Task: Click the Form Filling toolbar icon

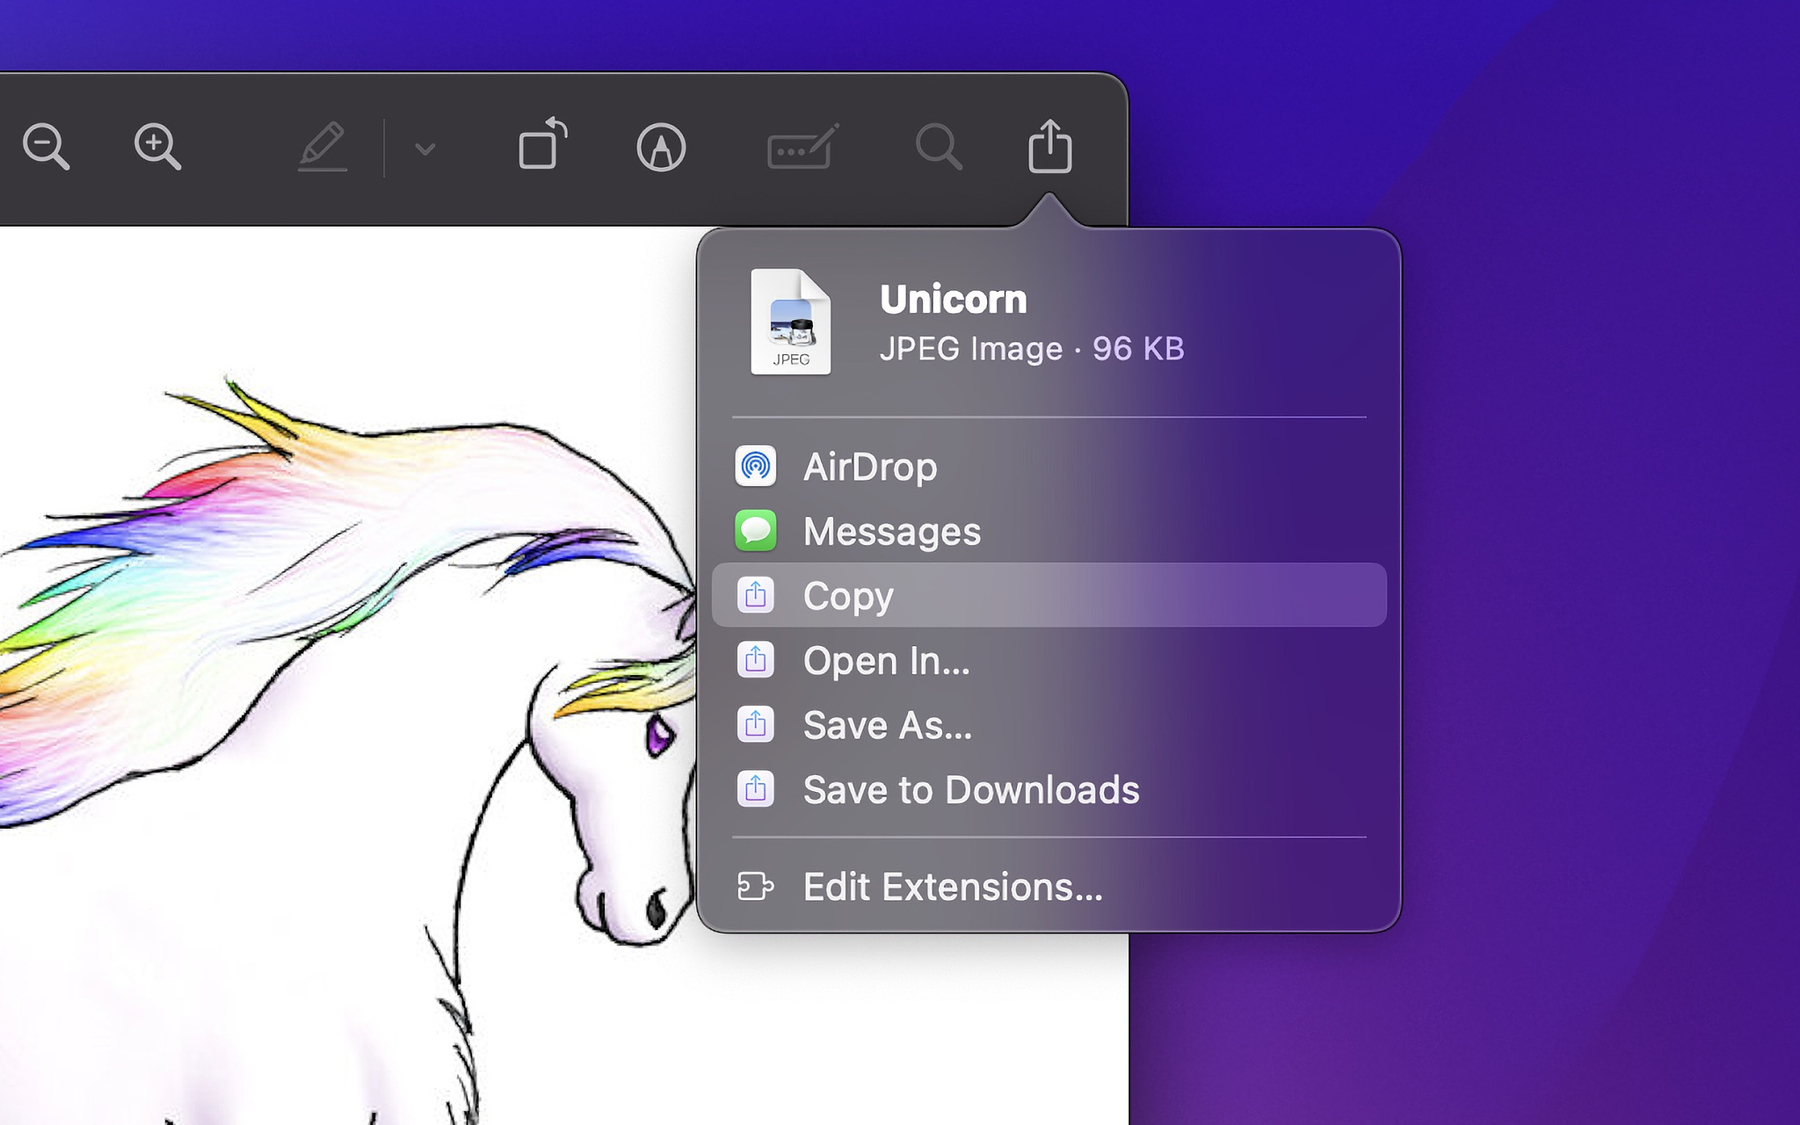Action: point(802,148)
